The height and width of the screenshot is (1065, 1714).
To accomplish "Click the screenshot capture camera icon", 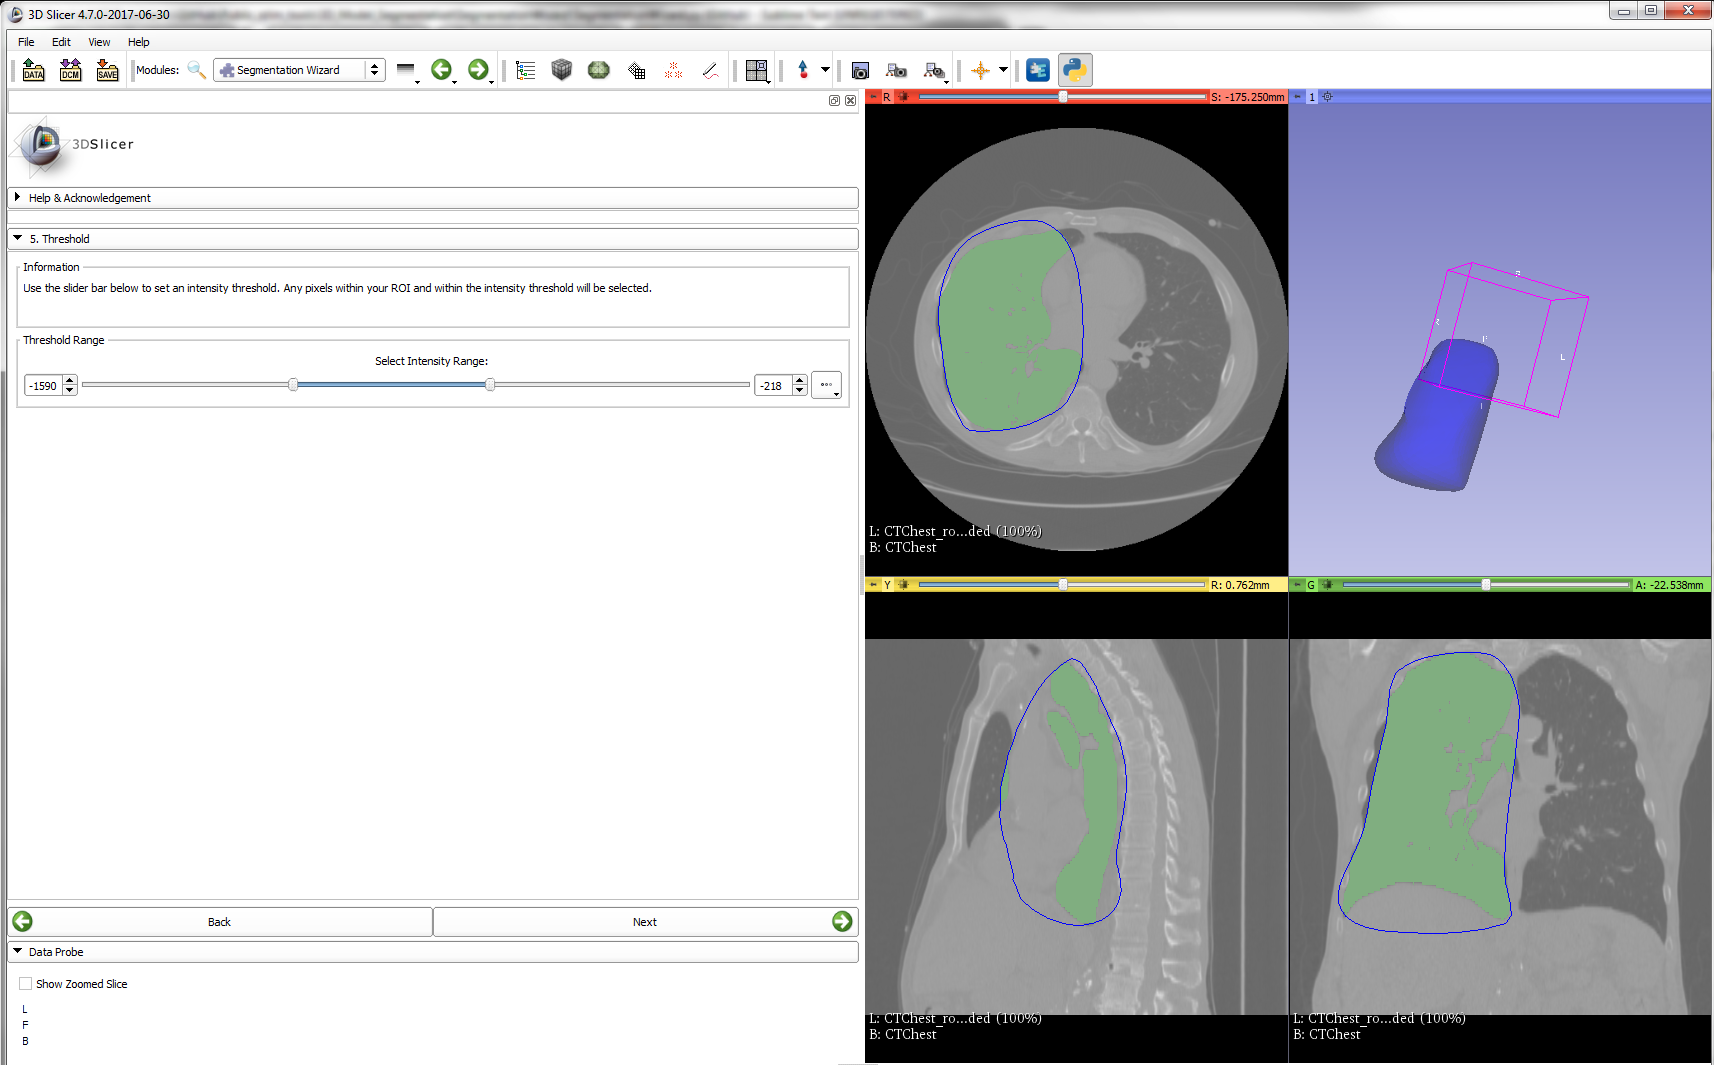I will click(x=860, y=70).
